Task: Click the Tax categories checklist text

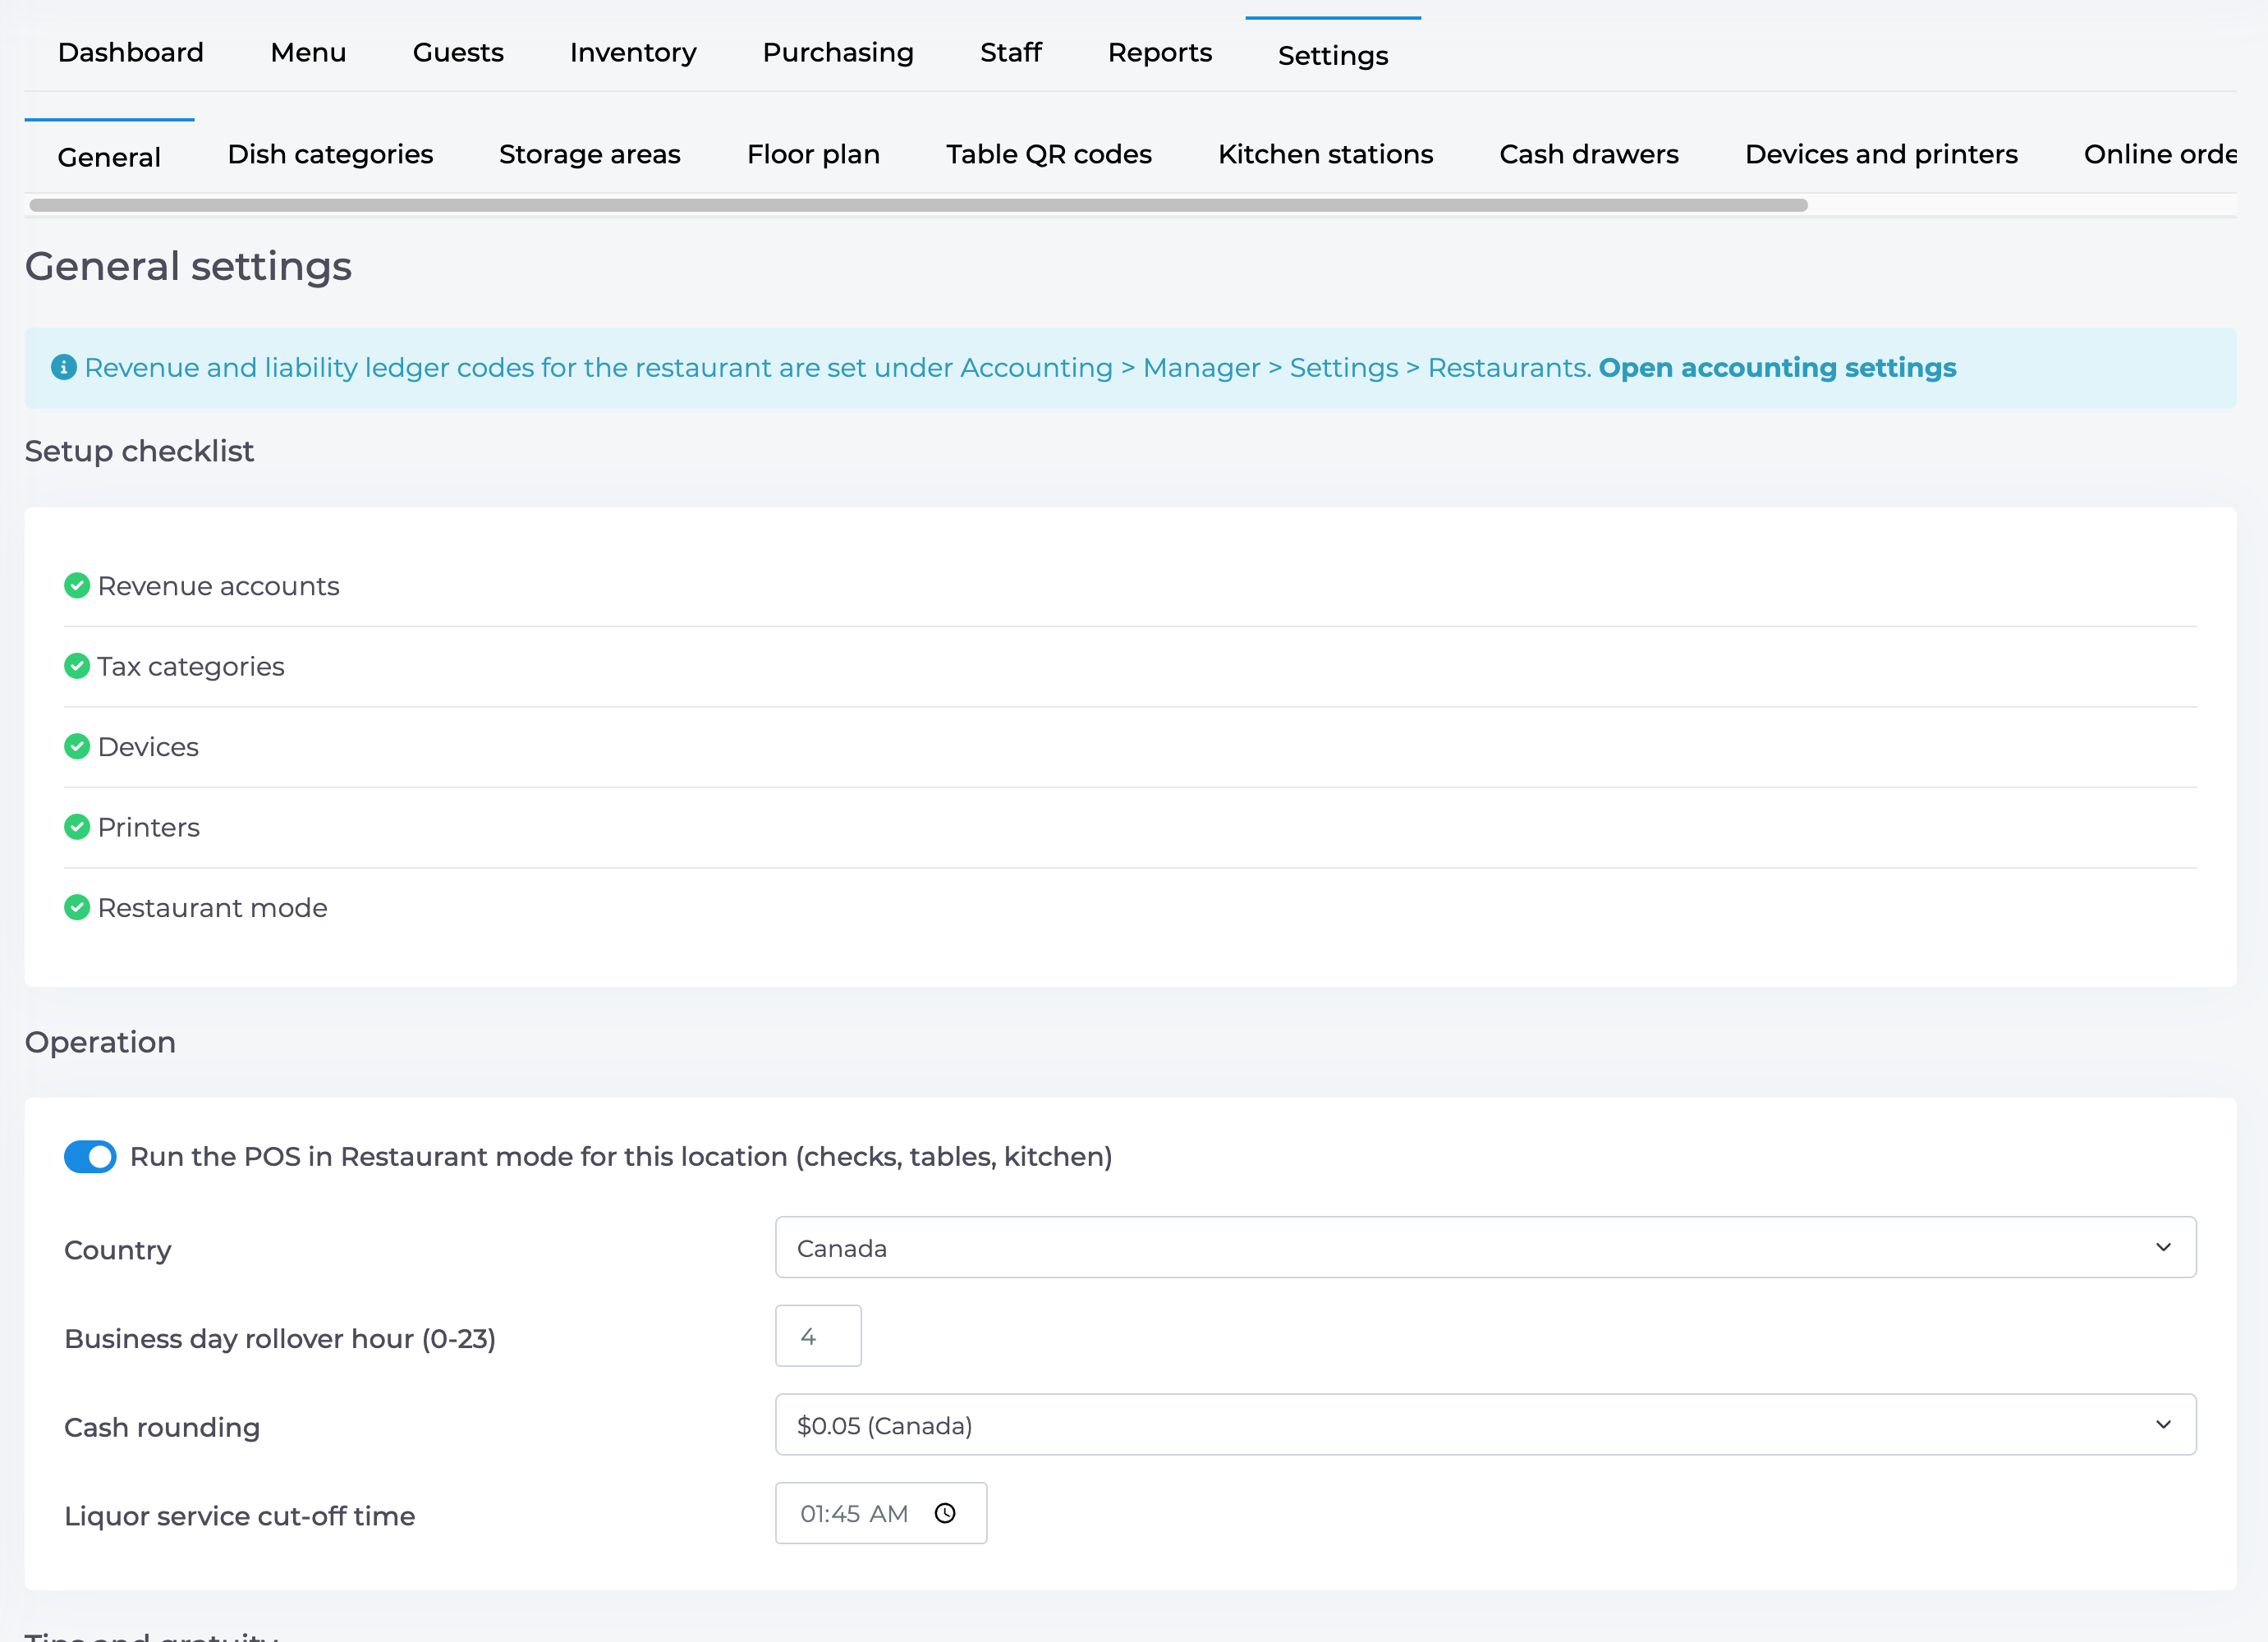Action: click(x=191, y=666)
